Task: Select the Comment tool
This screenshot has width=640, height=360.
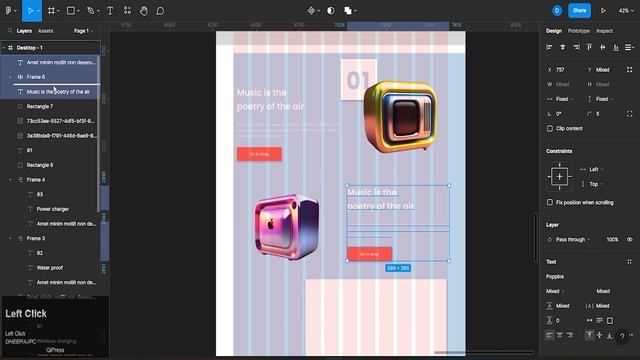Action: [x=160, y=11]
